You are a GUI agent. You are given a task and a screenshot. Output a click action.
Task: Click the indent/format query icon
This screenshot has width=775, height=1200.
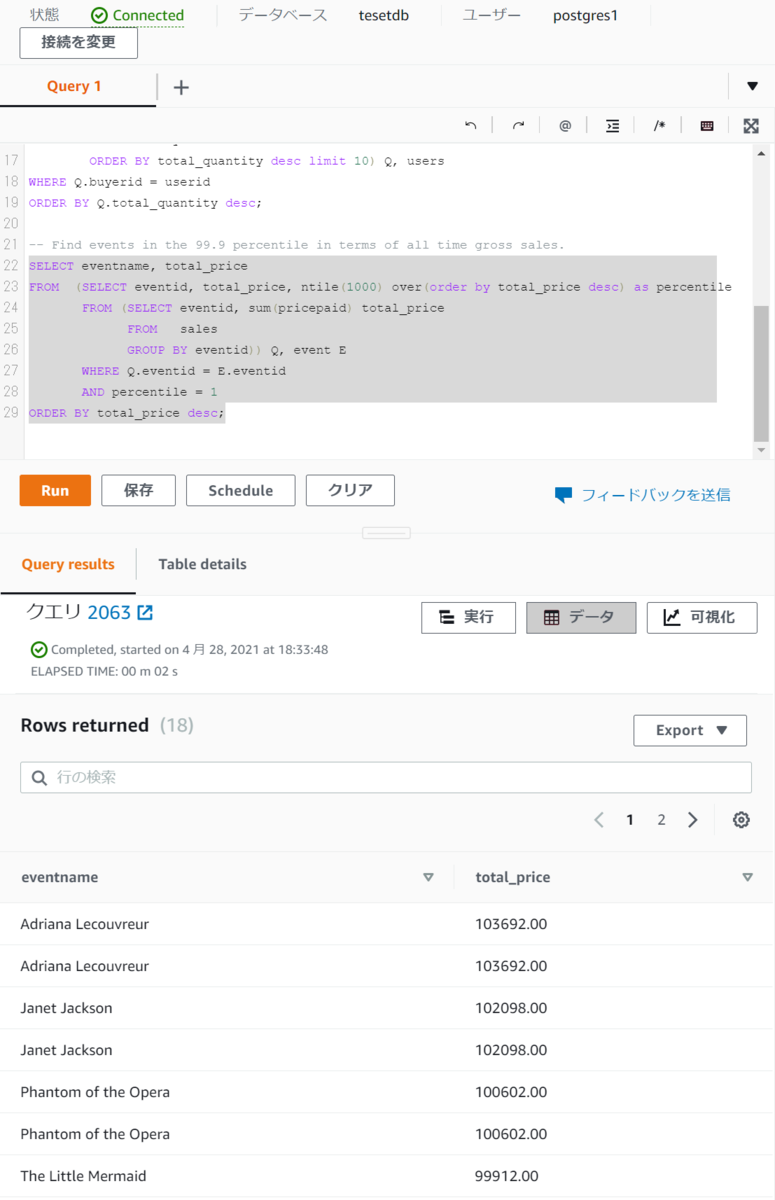612,125
